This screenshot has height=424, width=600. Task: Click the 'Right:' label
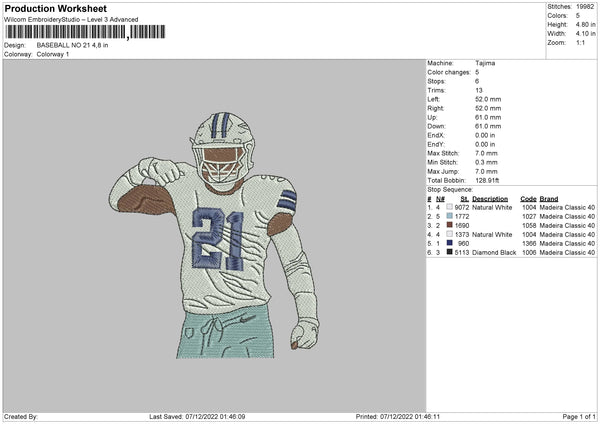click(x=435, y=108)
